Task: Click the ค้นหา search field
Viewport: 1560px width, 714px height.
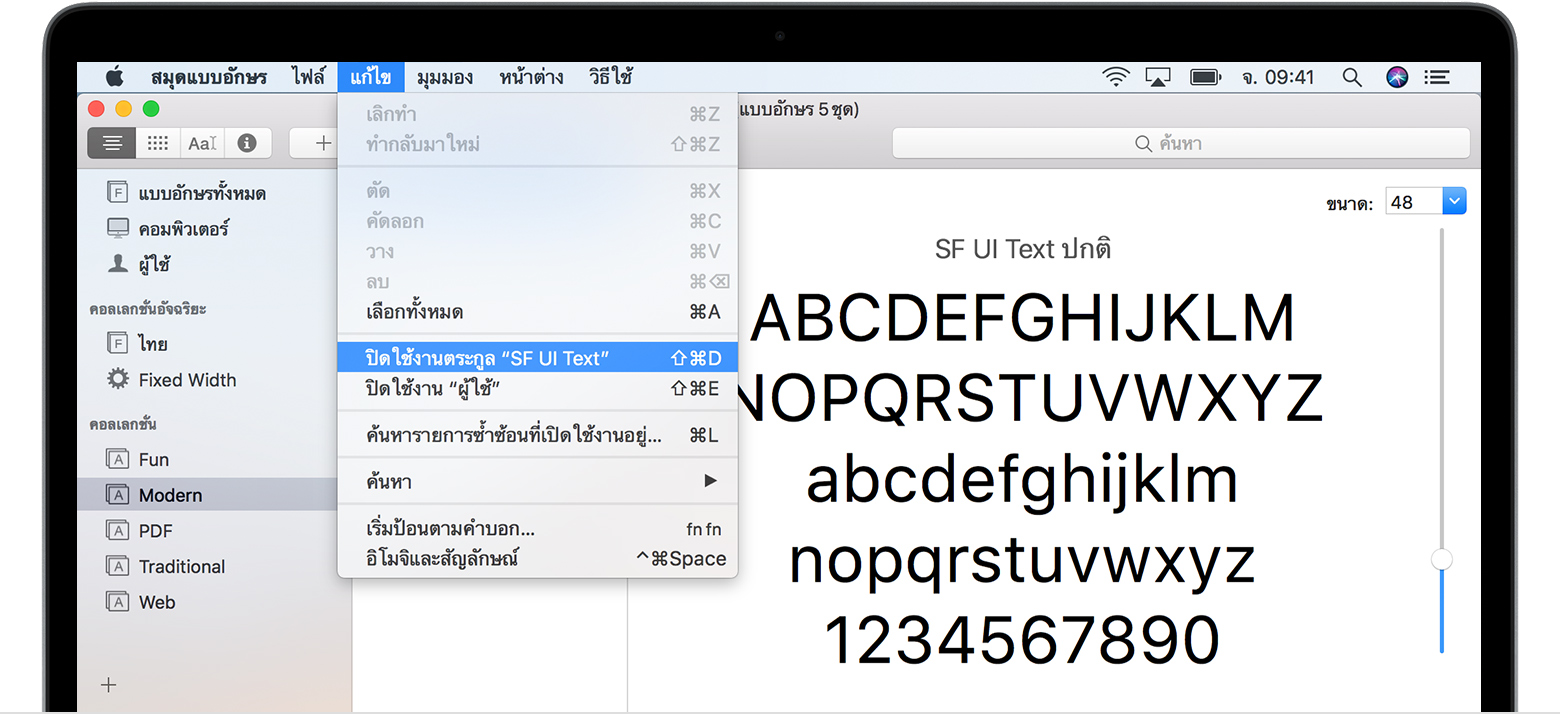Action: click(x=1181, y=143)
